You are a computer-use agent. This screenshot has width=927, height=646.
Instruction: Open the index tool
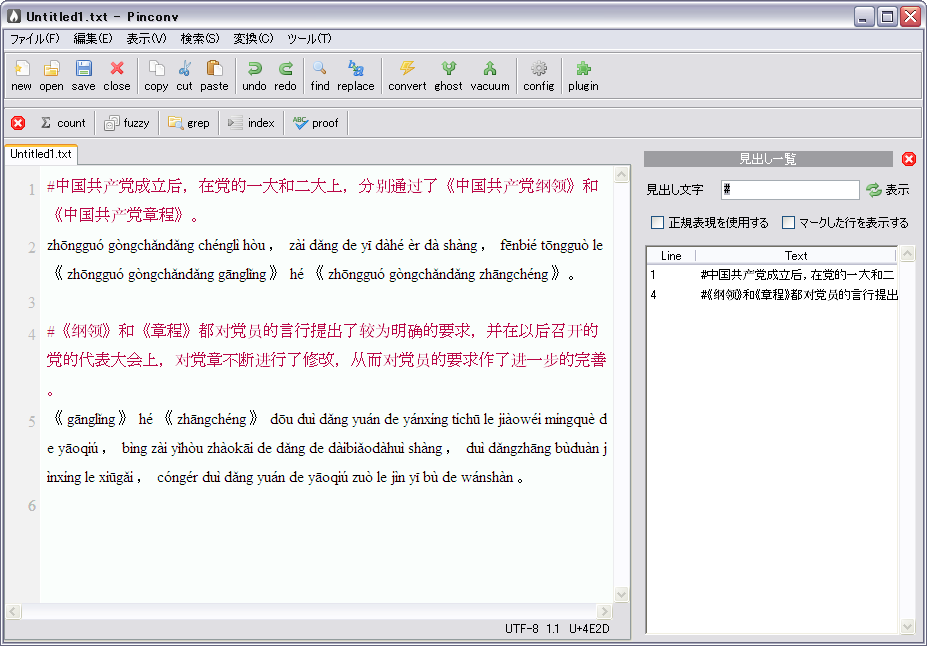(x=251, y=123)
